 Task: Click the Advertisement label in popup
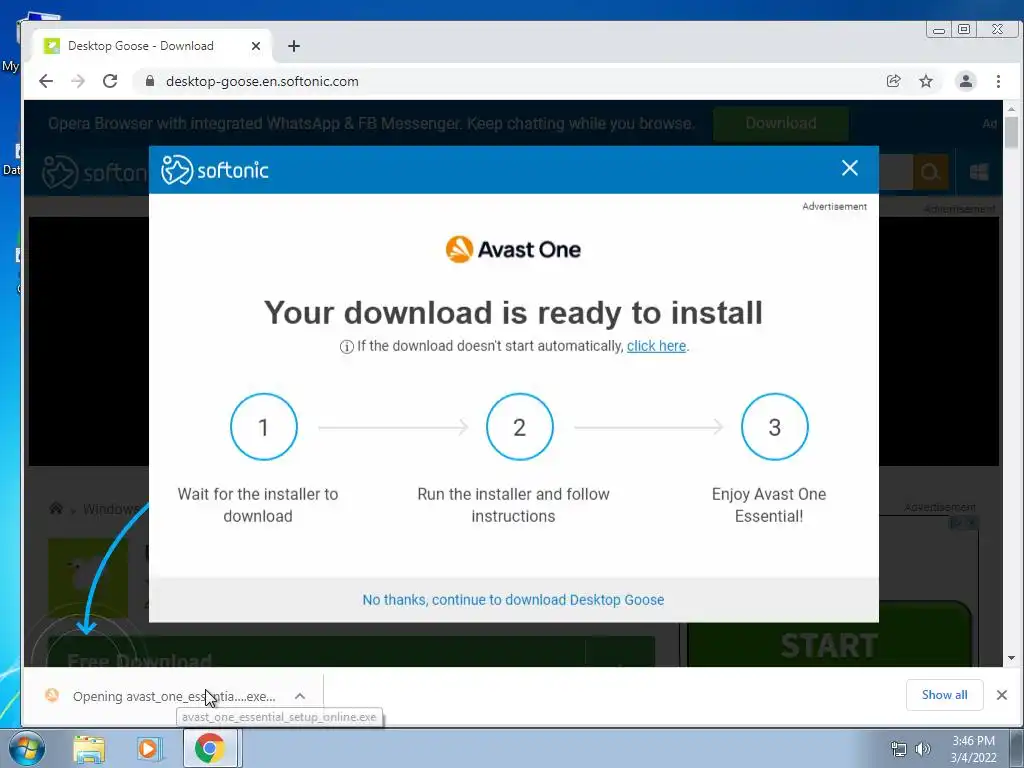pyautogui.click(x=835, y=206)
